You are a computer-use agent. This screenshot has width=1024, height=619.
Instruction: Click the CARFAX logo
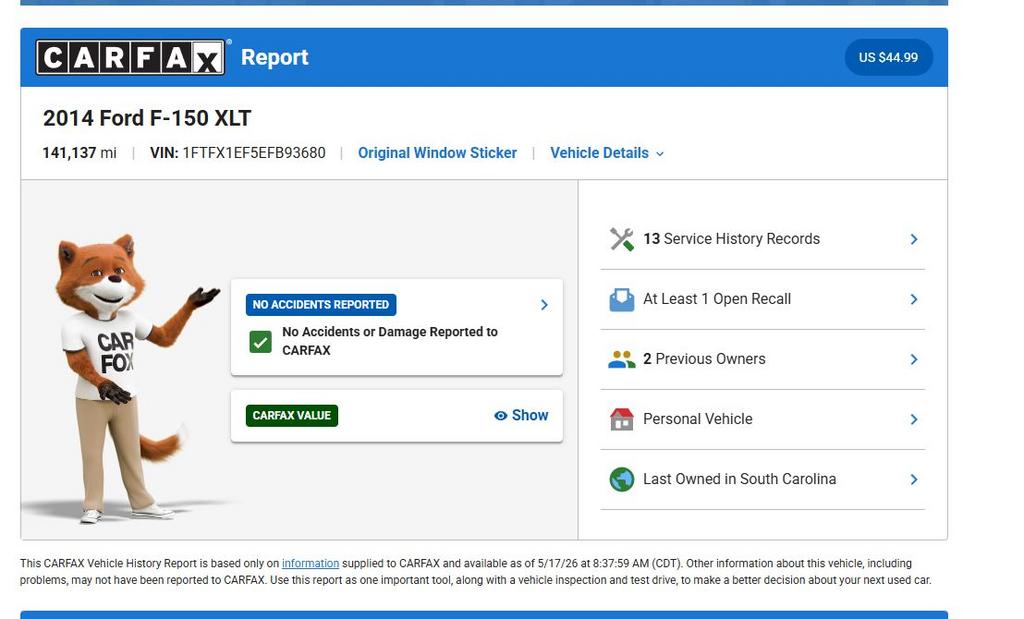(x=131, y=57)
